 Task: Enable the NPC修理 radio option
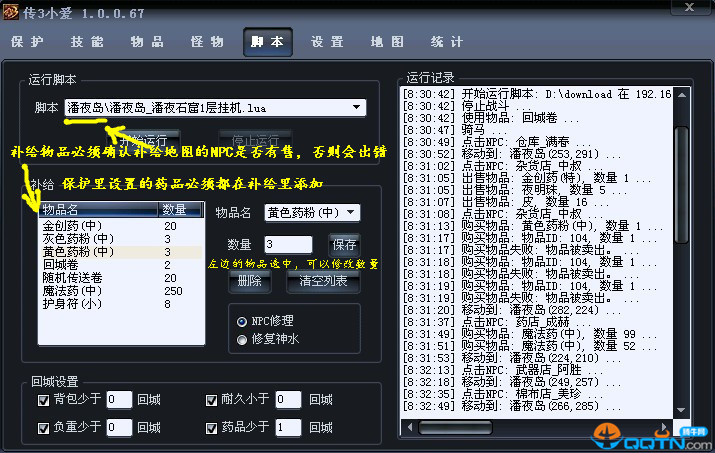point(241,322)
